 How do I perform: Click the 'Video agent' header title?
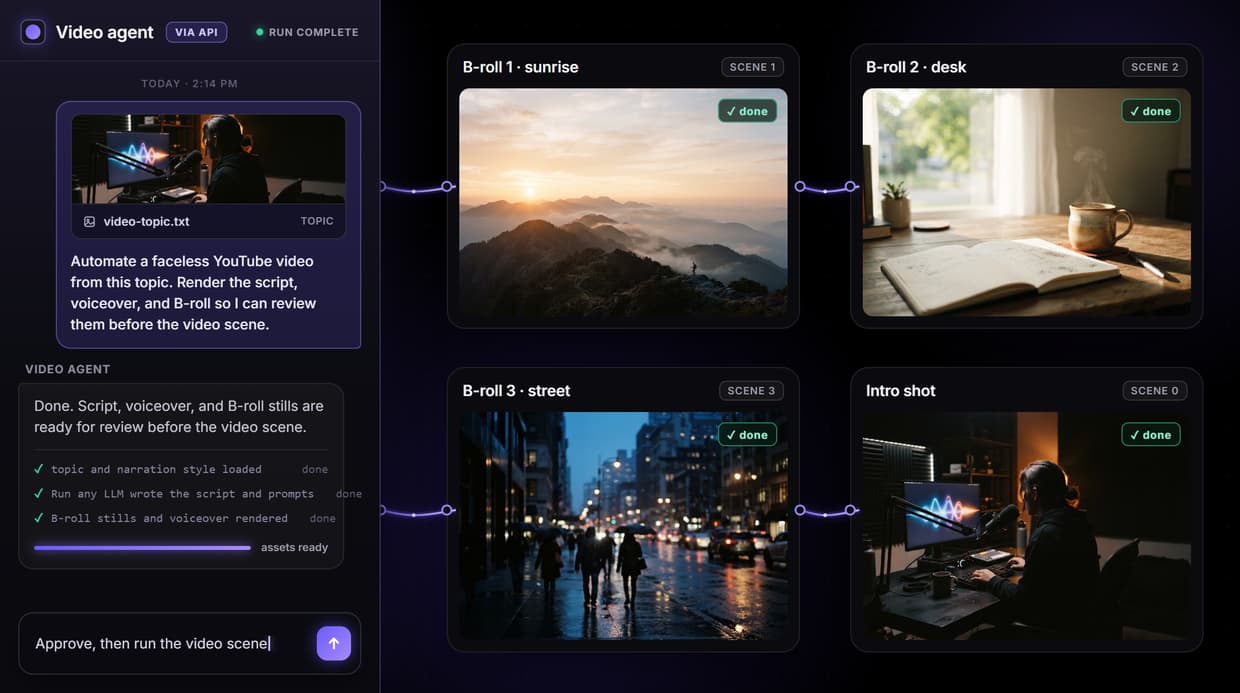[105, 32]
